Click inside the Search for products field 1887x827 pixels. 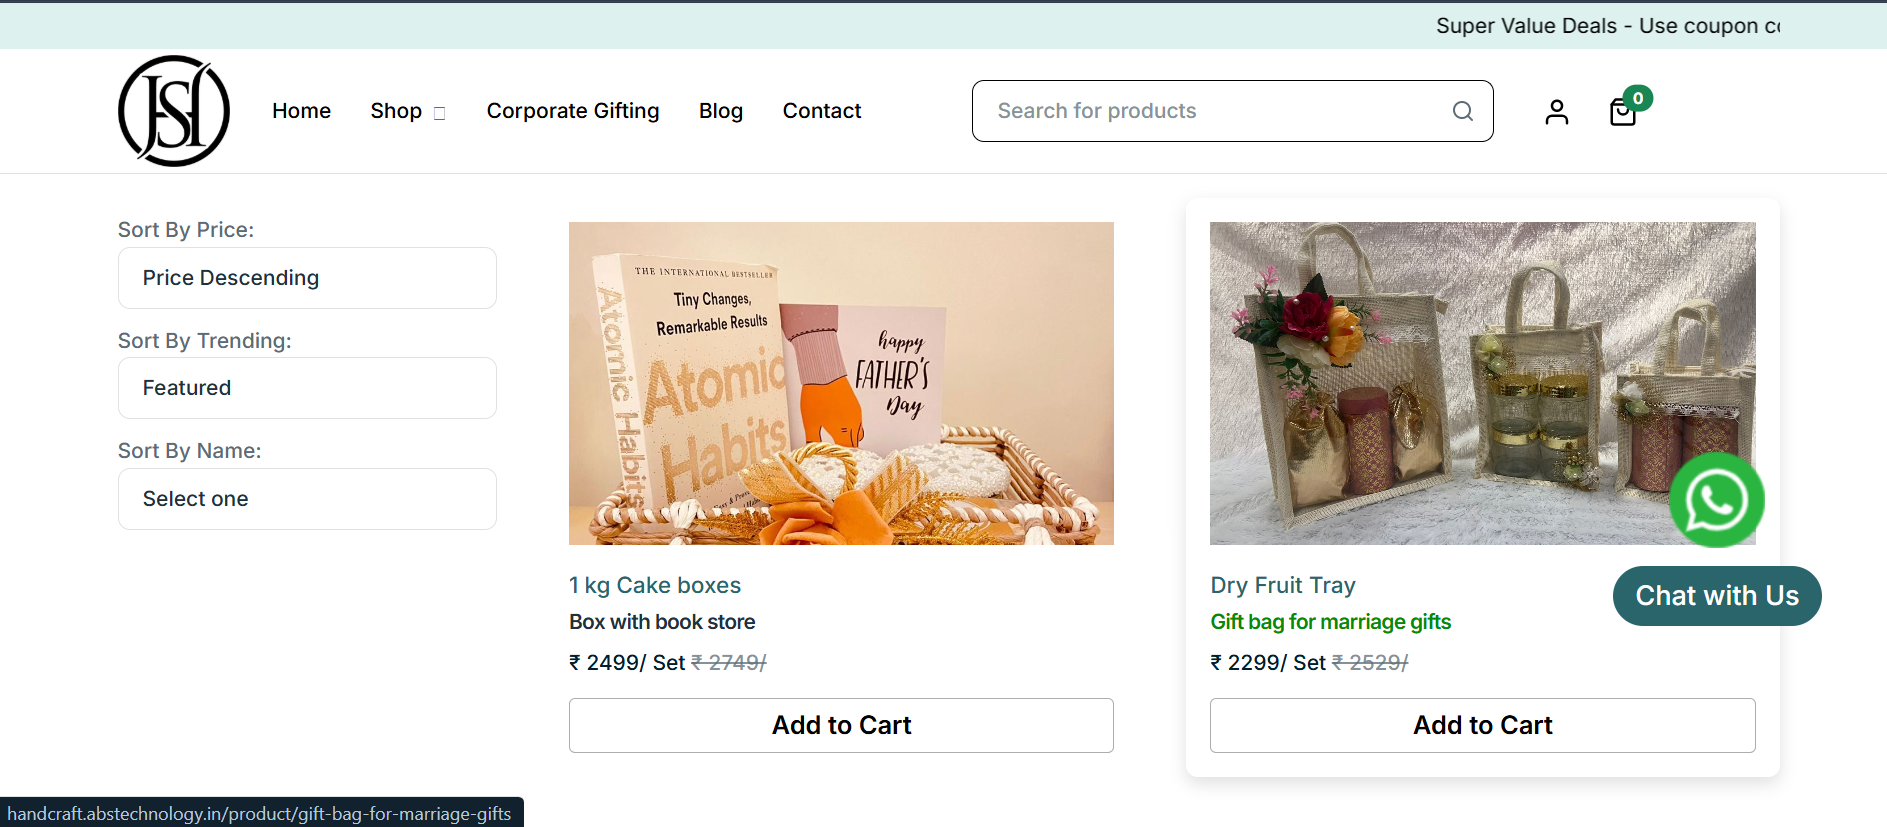coord(1210,111)
